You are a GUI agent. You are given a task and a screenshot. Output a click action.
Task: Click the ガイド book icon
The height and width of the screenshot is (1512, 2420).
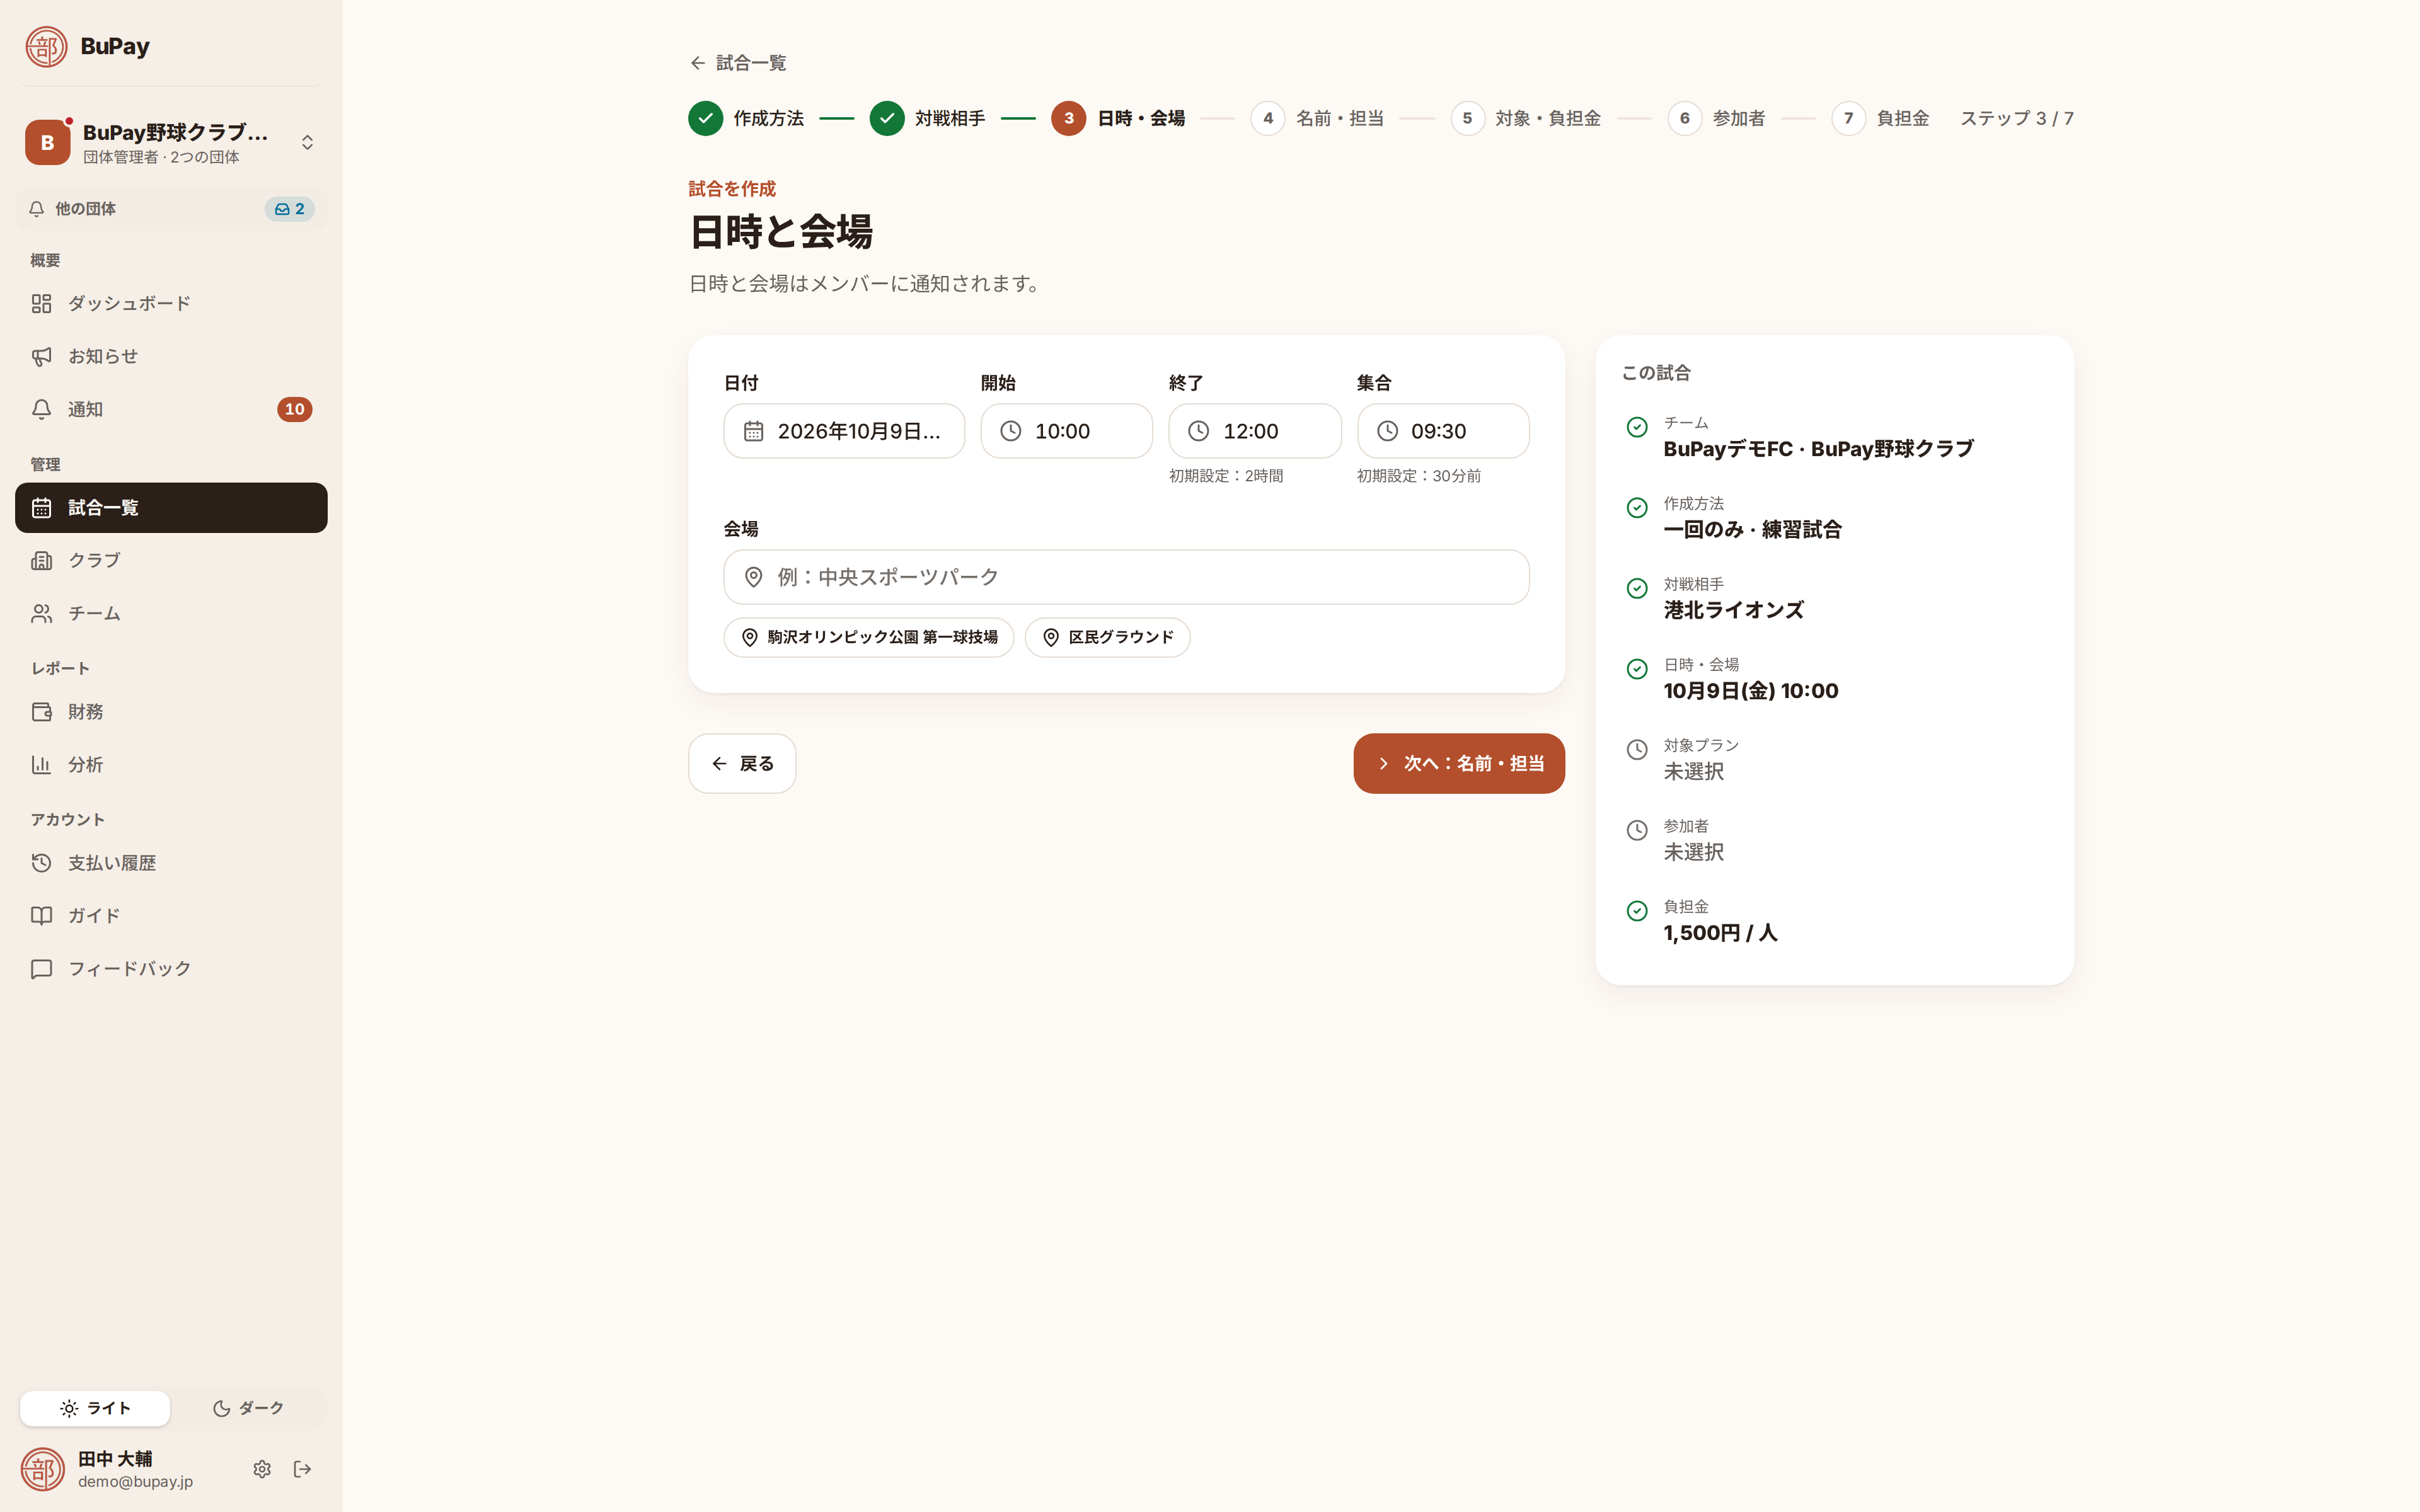pos(41,916)
